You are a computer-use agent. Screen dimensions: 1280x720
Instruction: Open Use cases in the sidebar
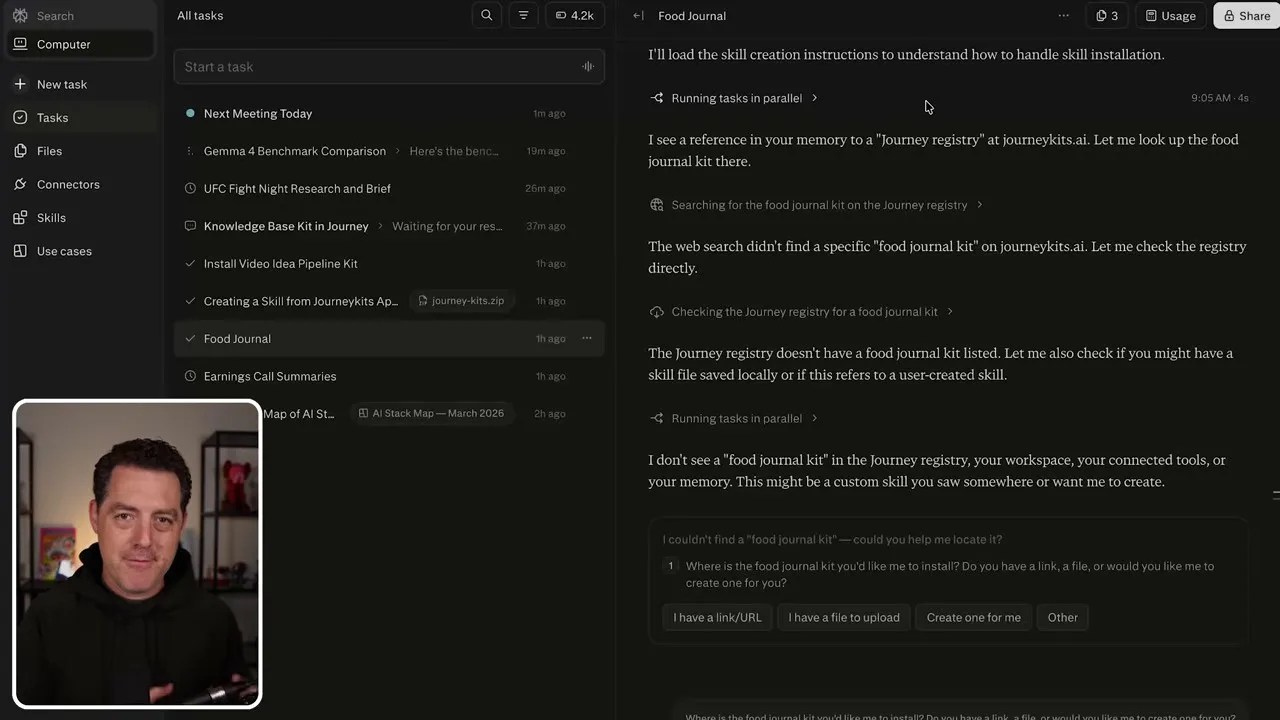pyautogui.click(x=80, y=251)
